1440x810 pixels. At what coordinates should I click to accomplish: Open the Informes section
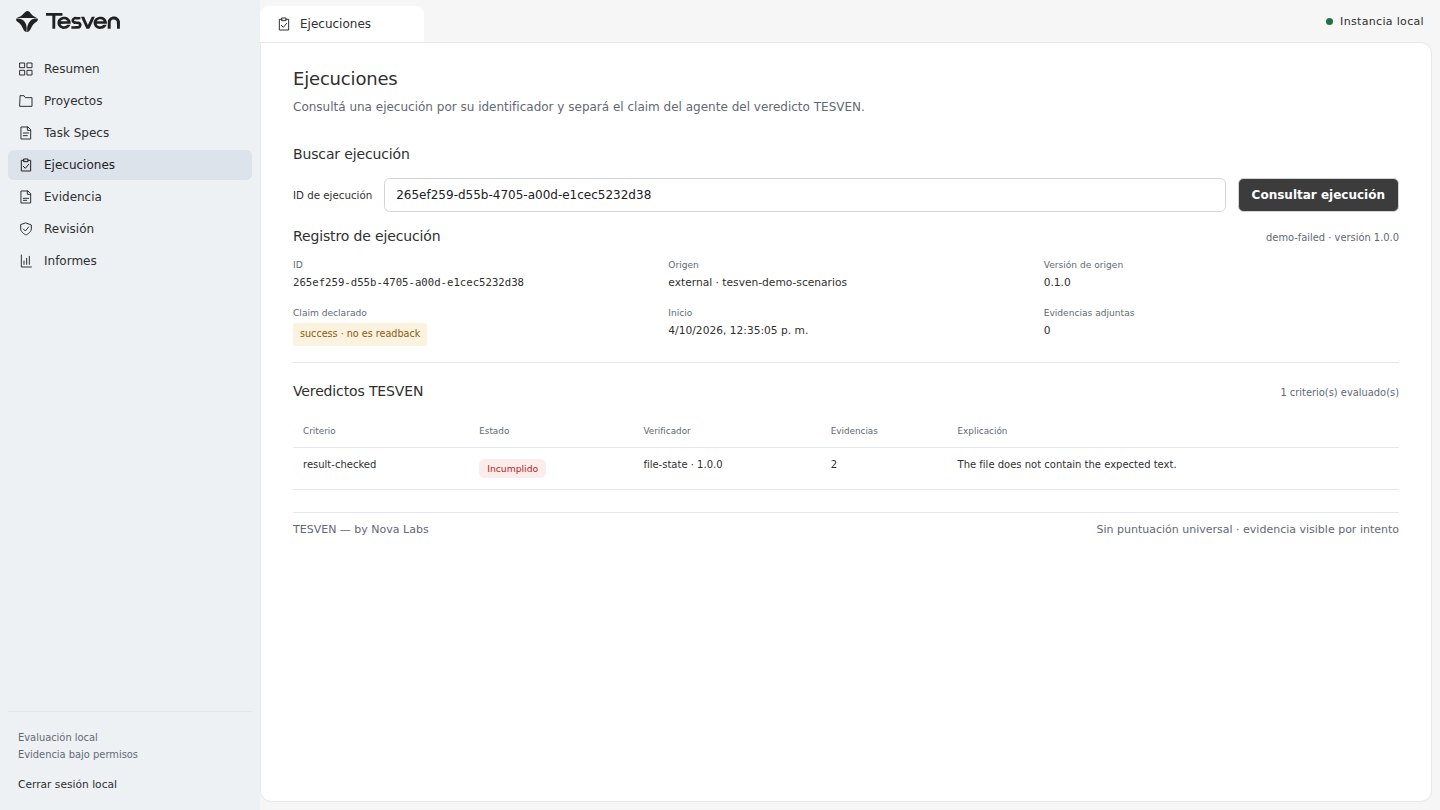130,261
